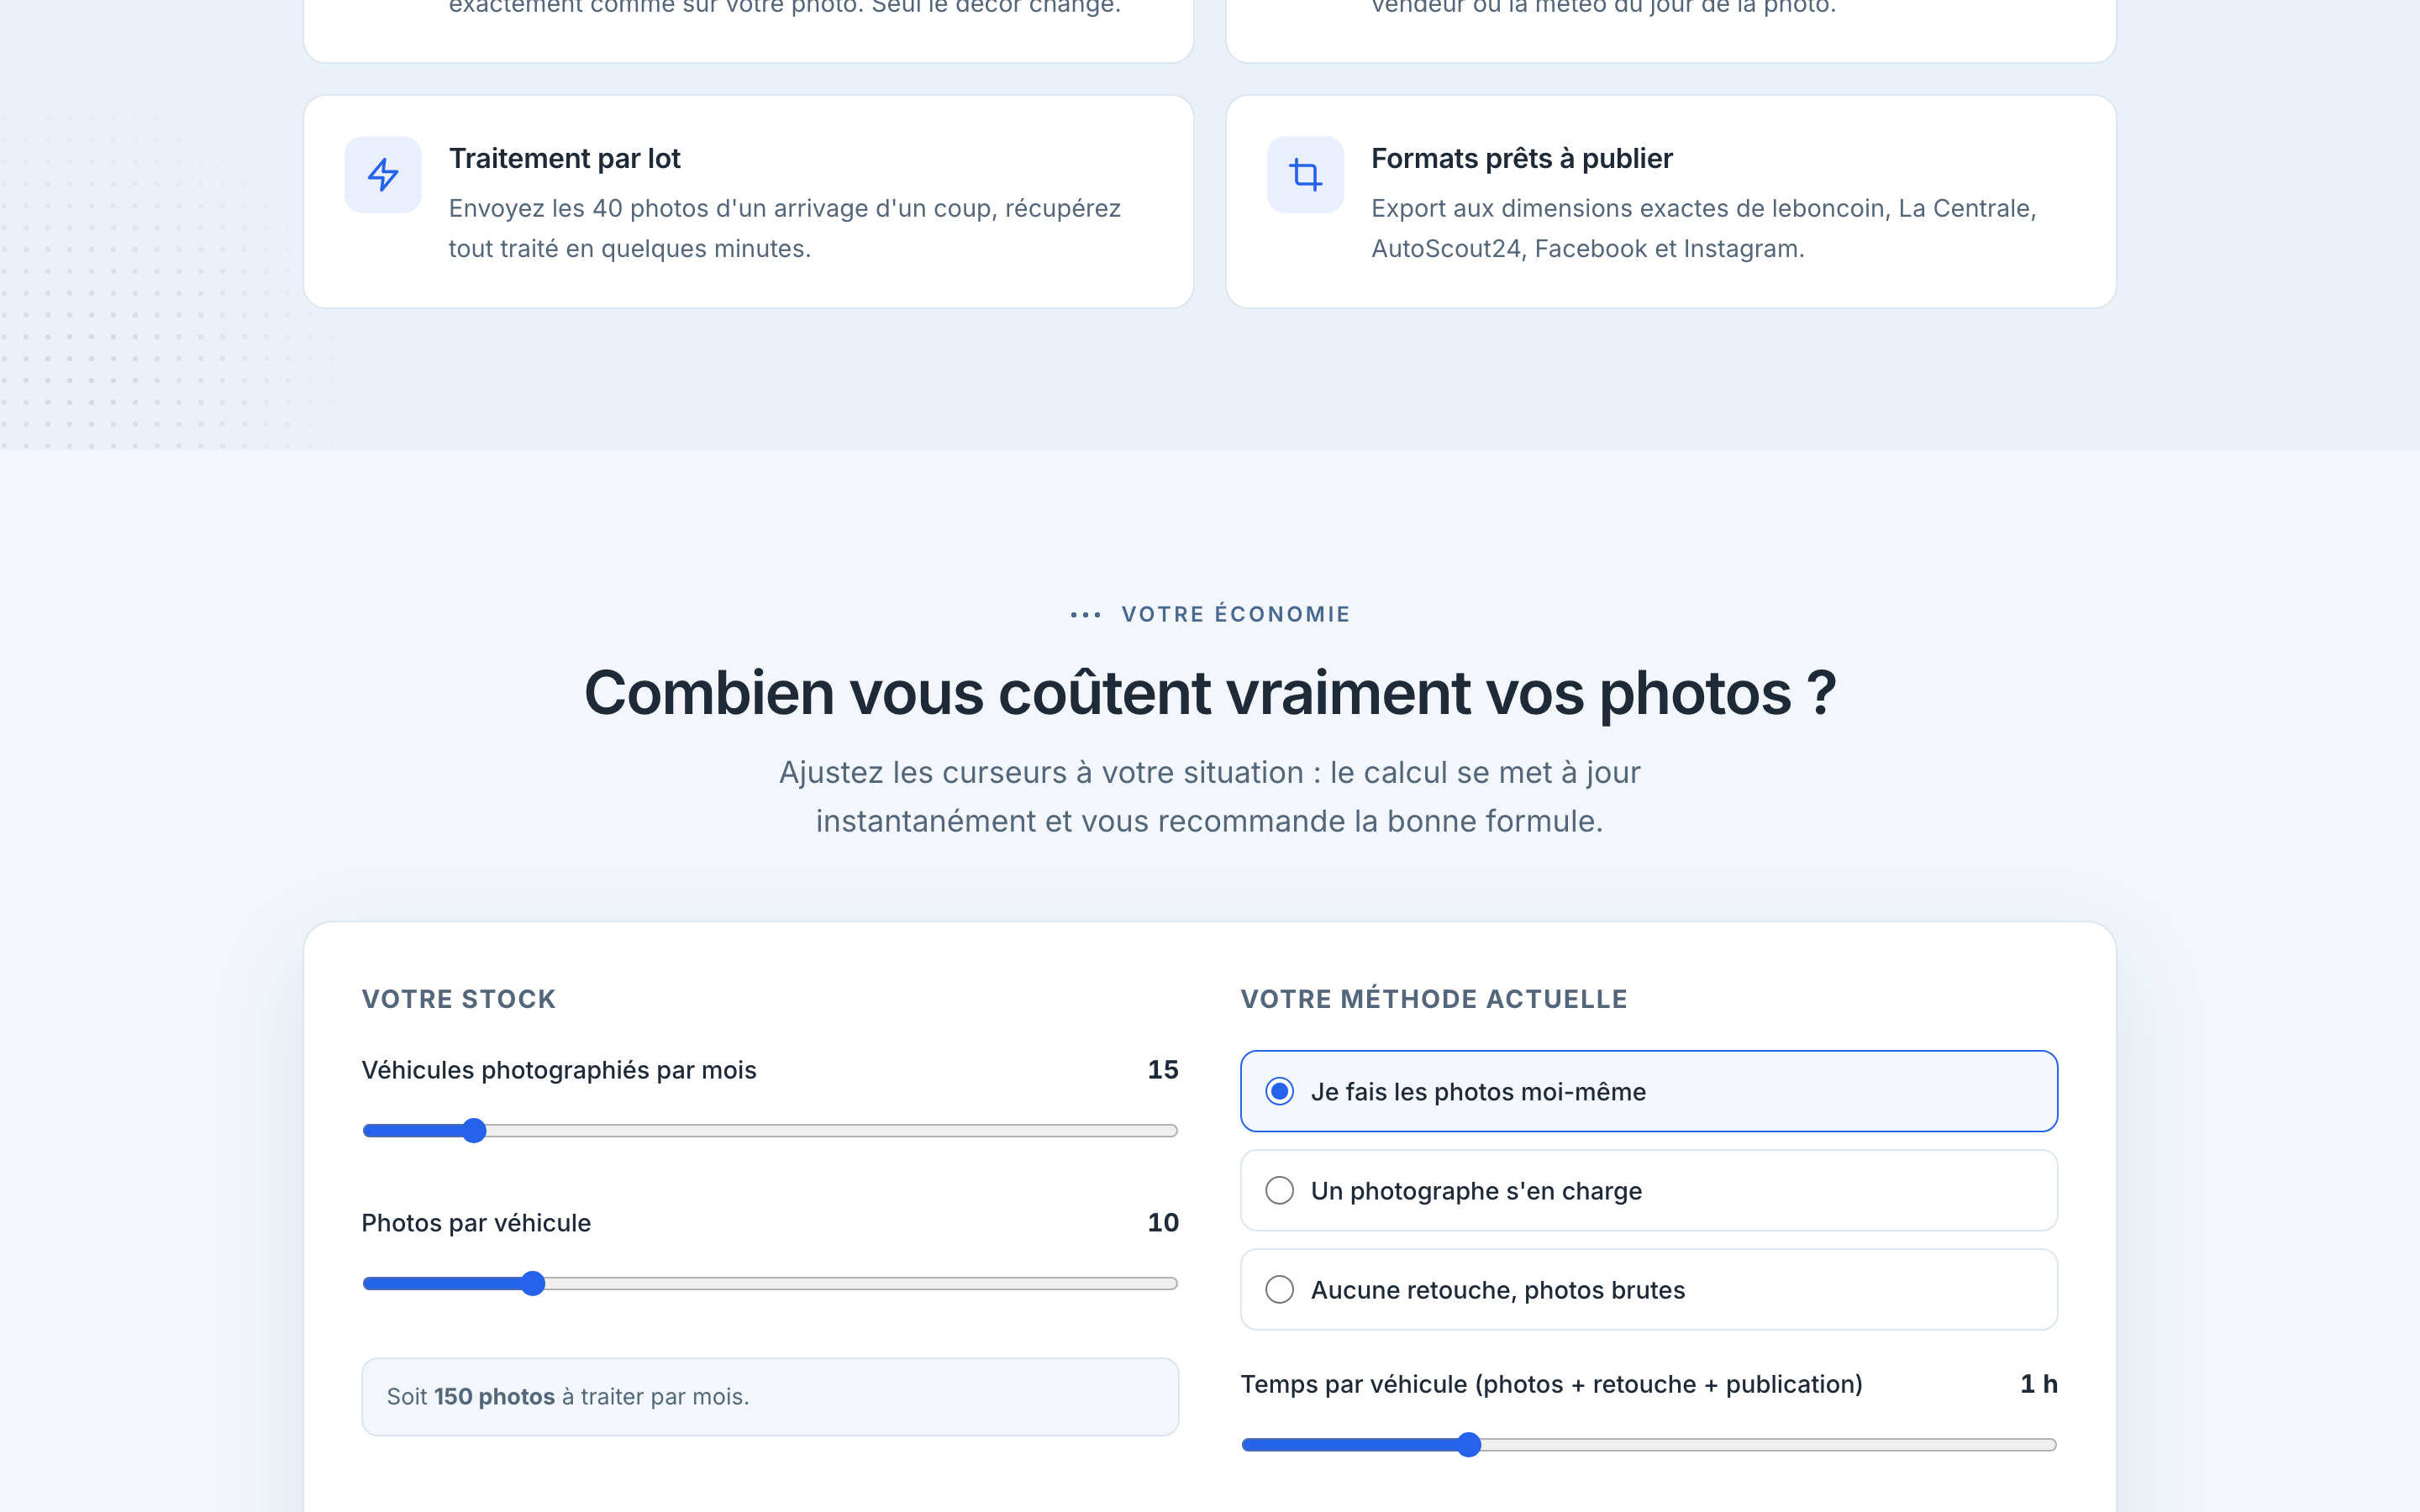Click the "VOTRE MÉTHODE ACTUELLE" section label
2420x1512 pixels.
pos(1434,999)
